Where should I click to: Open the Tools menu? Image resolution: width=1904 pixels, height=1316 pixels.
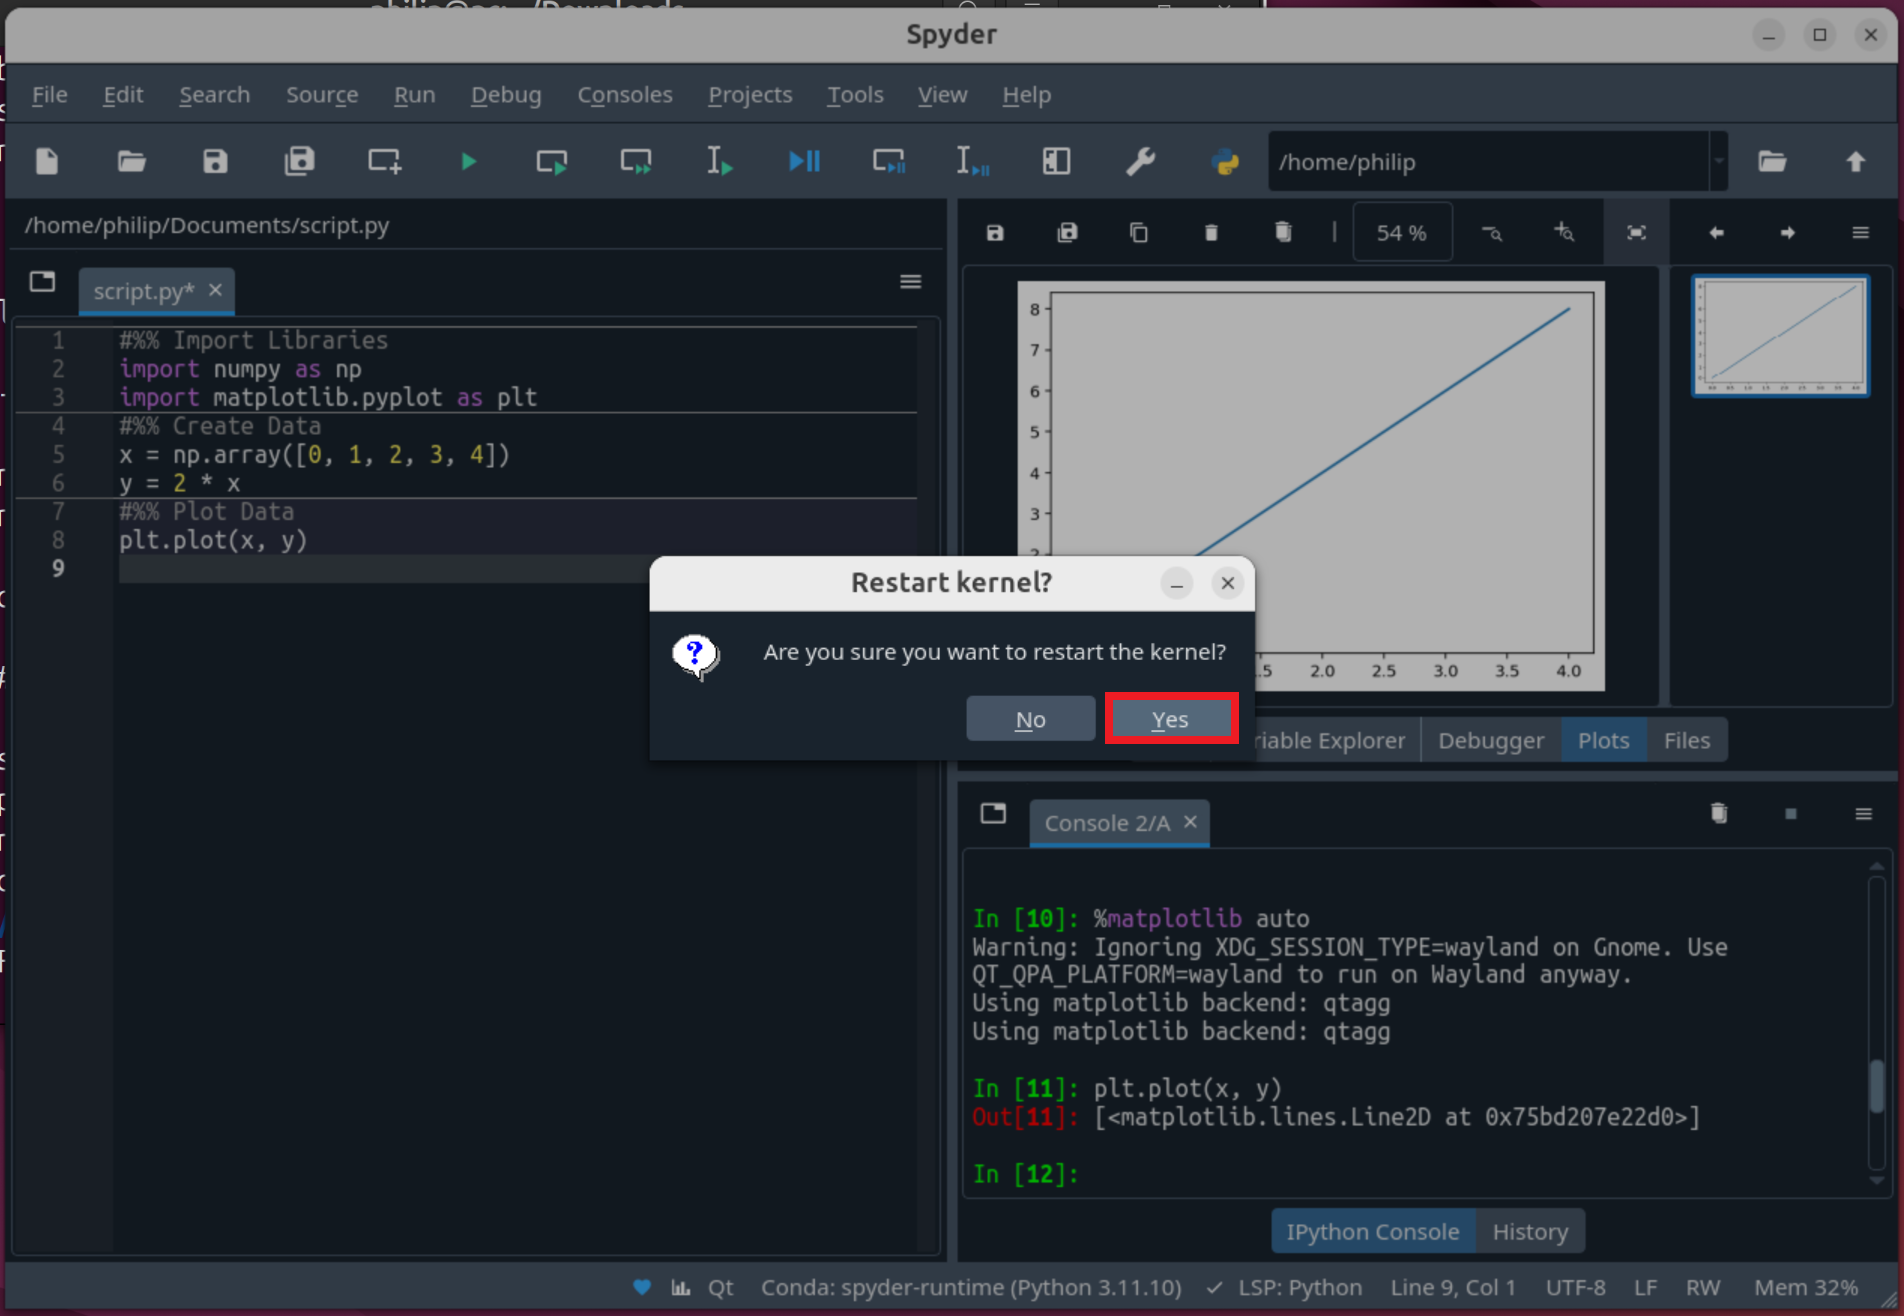click(855, 95)
